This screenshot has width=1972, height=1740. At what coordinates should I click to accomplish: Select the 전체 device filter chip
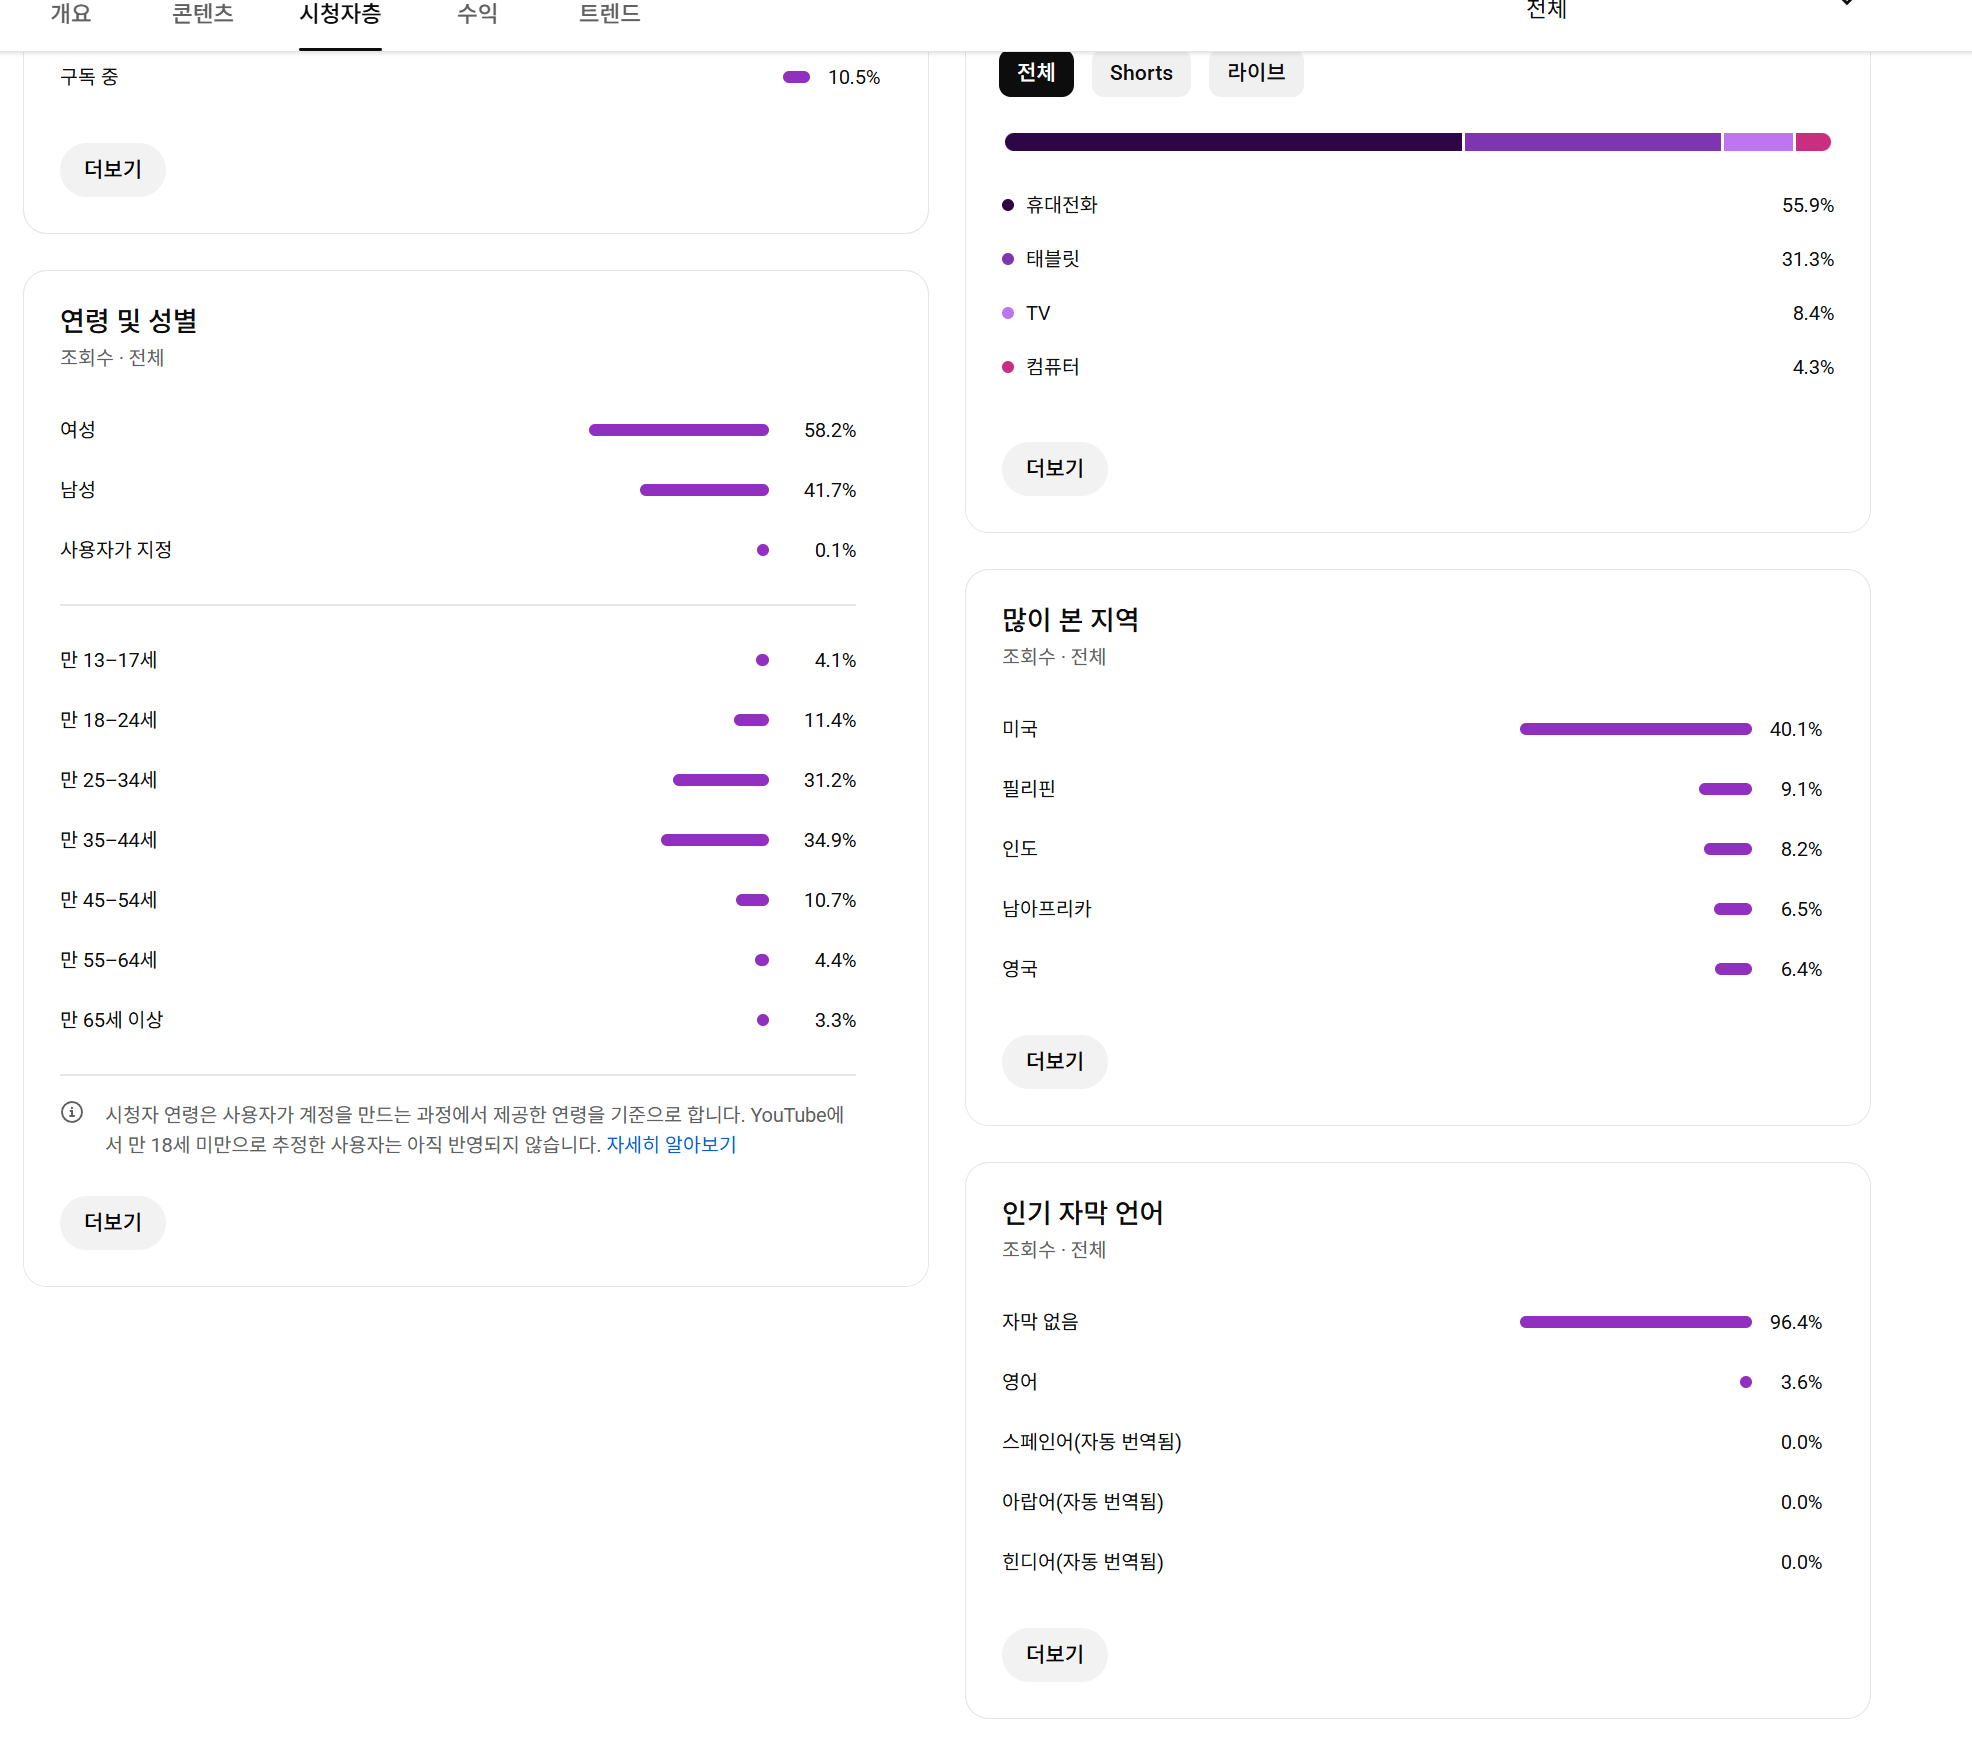click(x=1036, y=73)
